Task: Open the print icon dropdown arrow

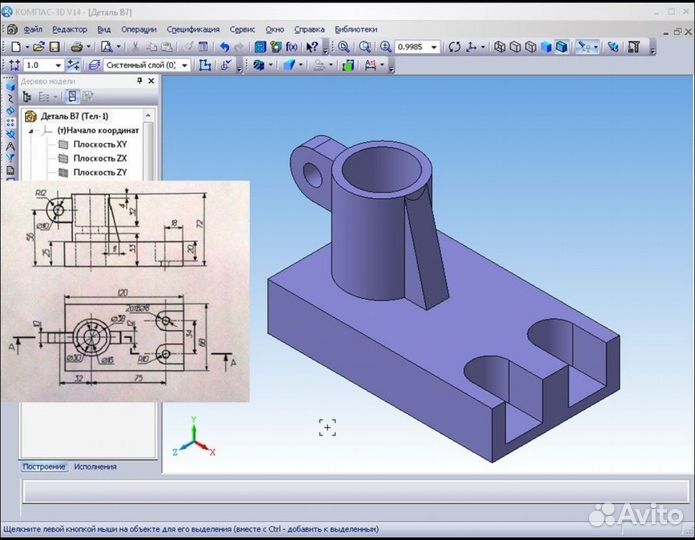Action: click(89, 47)
